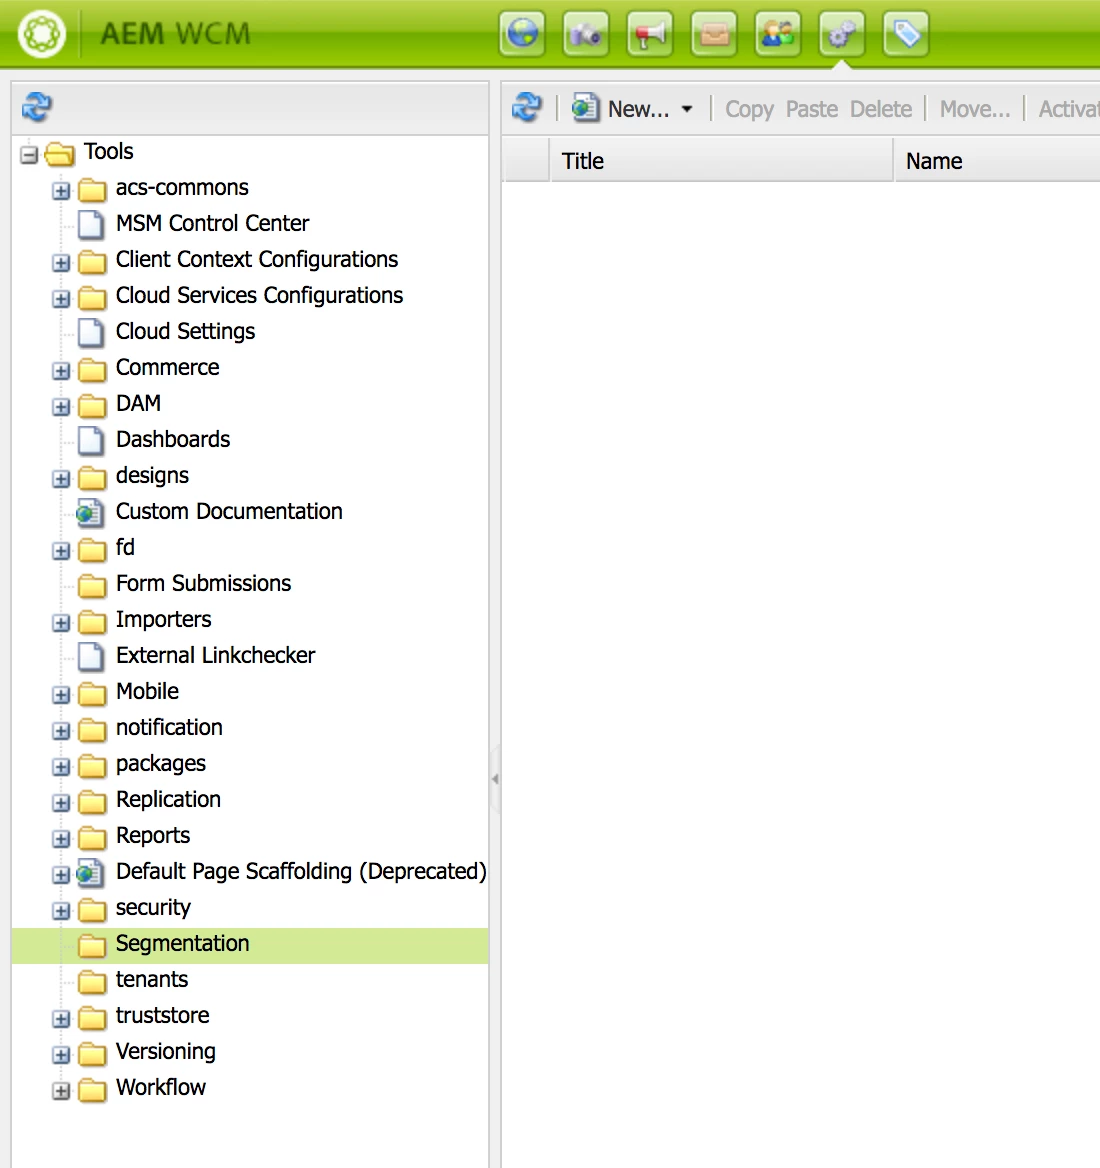Viewport: 1100px width, 1168px height.
Task: Select the External Linkchecker label
Action: click(215, 655)
